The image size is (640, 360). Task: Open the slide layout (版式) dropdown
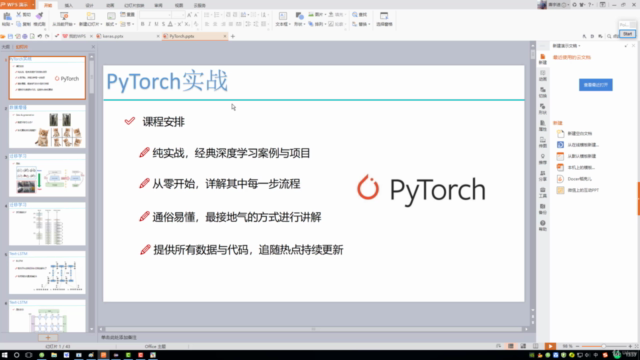[111, 24]
